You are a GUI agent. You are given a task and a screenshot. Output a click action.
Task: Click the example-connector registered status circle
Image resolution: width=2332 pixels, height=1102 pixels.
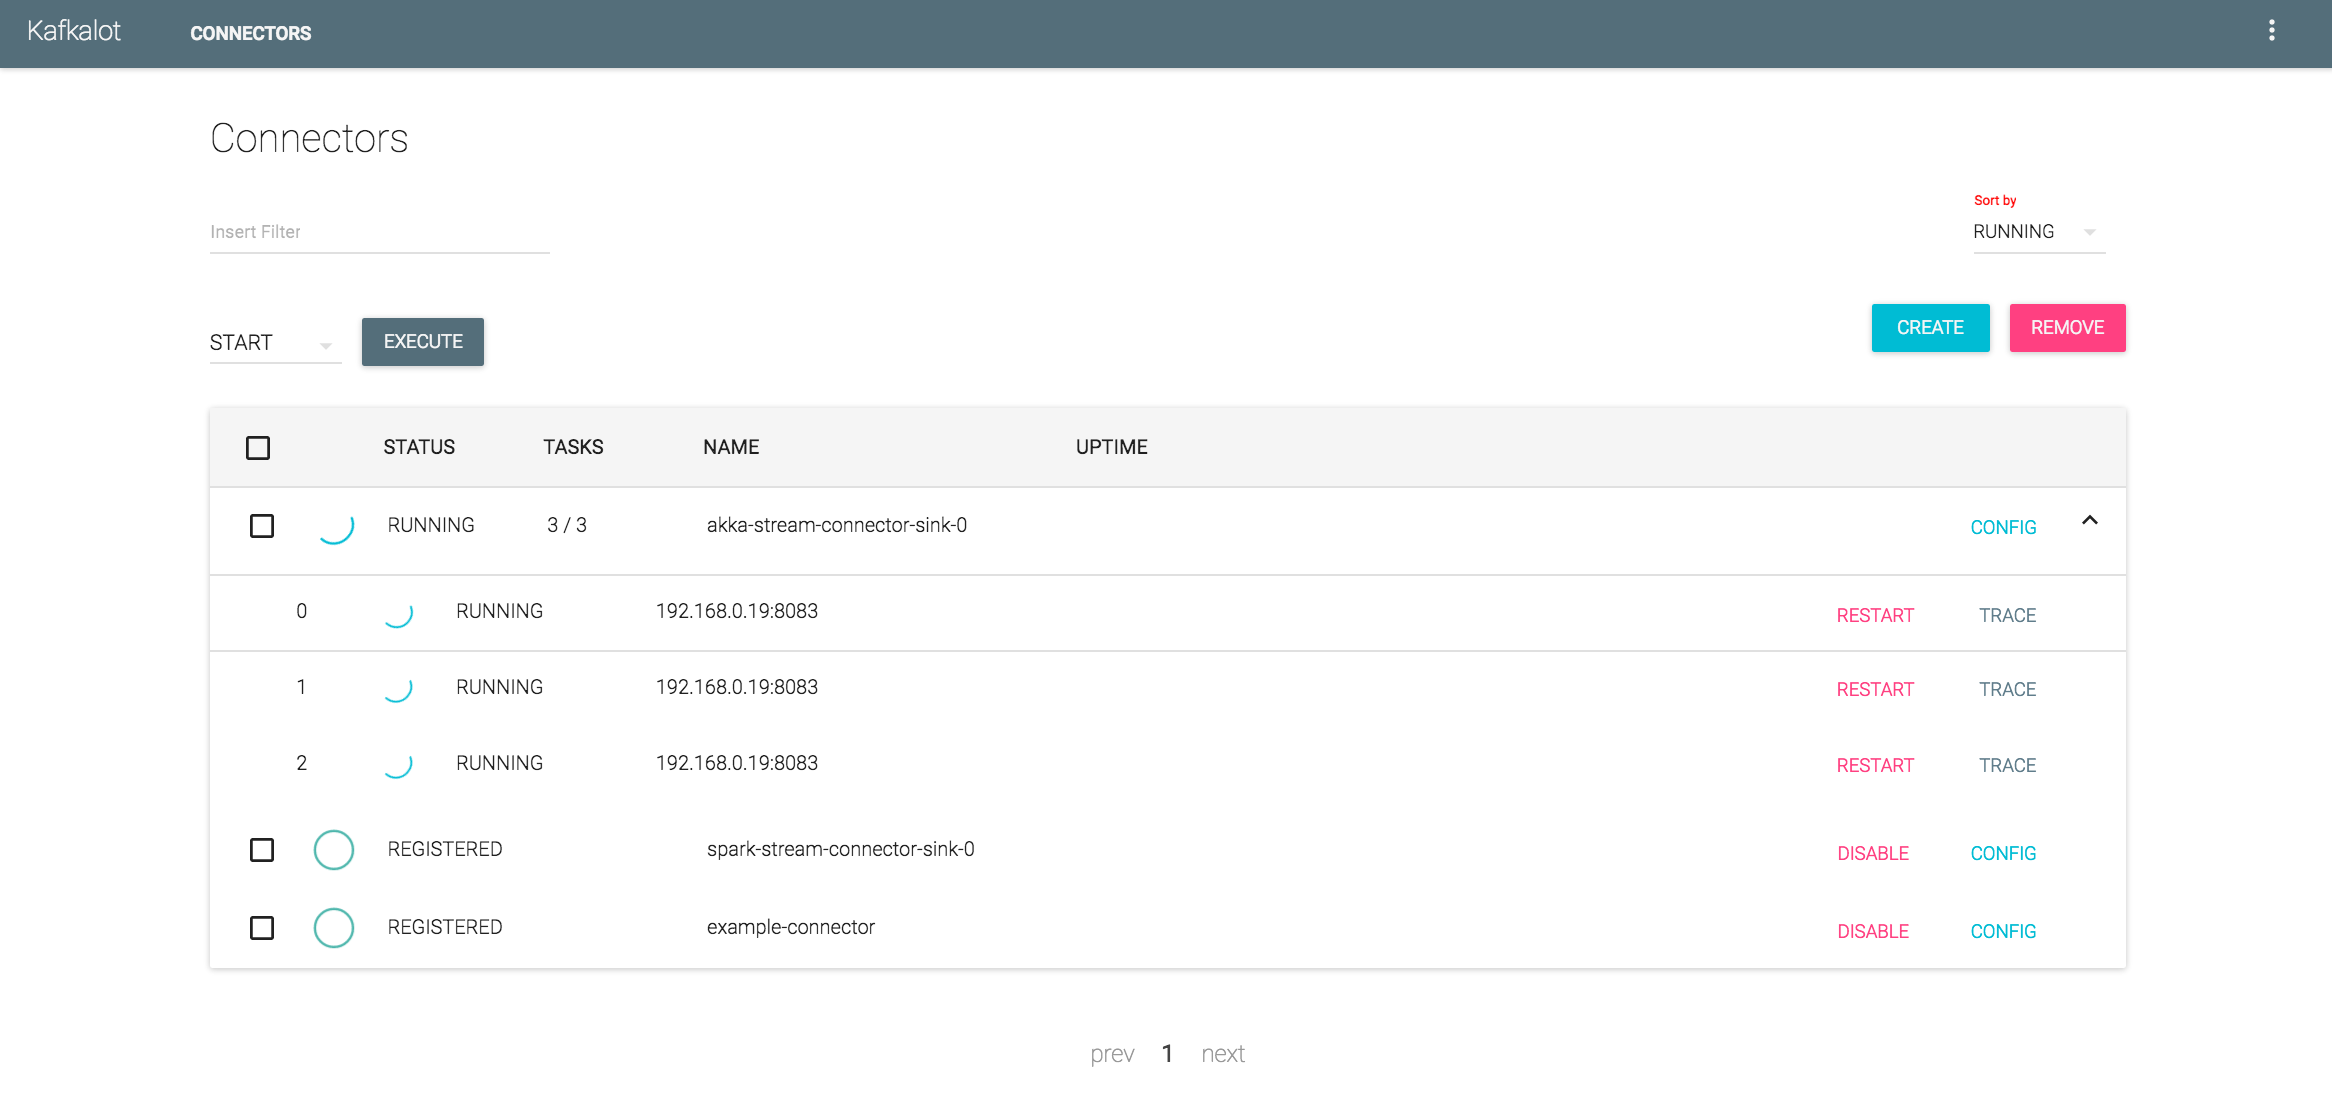coord(334,928)
